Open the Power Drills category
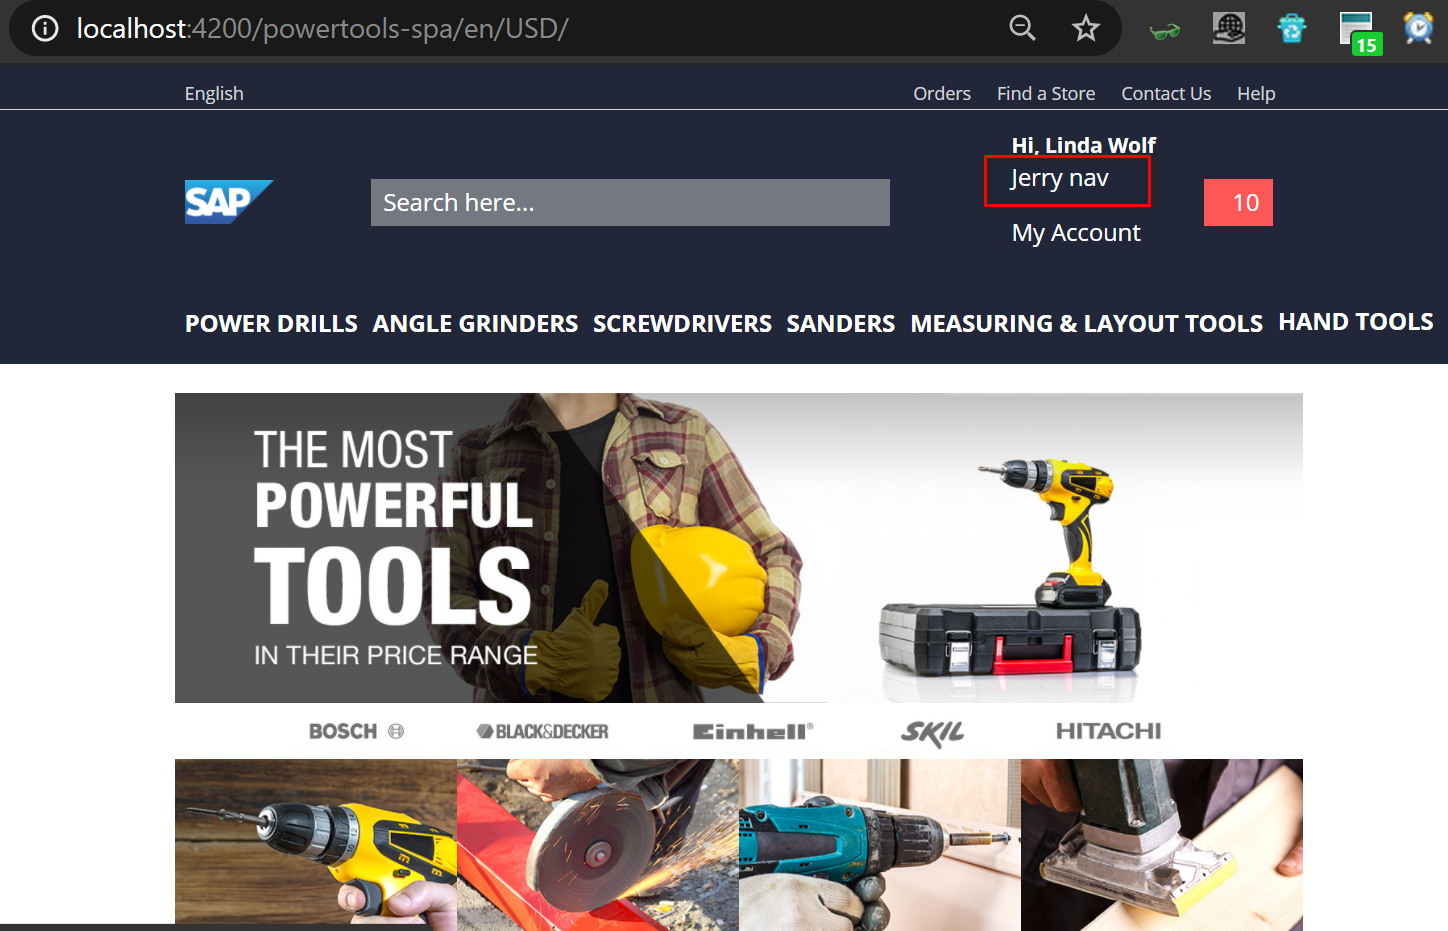The image size is (1448, 931). (271, 324)
